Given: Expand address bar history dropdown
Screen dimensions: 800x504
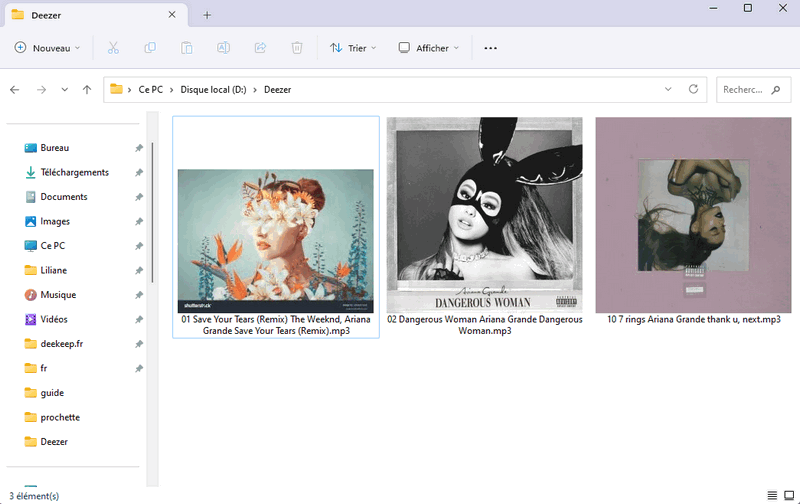Looking at the screenshot, I should coord(668,89).
